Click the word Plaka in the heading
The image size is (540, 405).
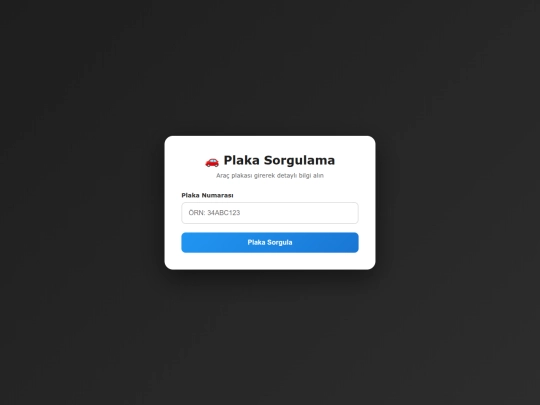pos(241,160)
